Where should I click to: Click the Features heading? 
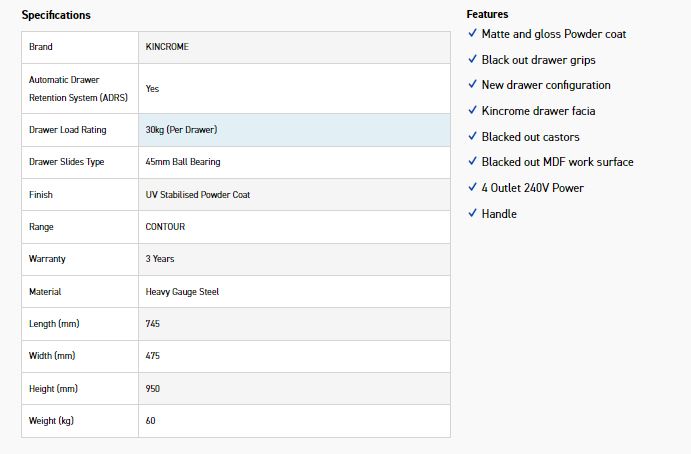pos(487,15)
